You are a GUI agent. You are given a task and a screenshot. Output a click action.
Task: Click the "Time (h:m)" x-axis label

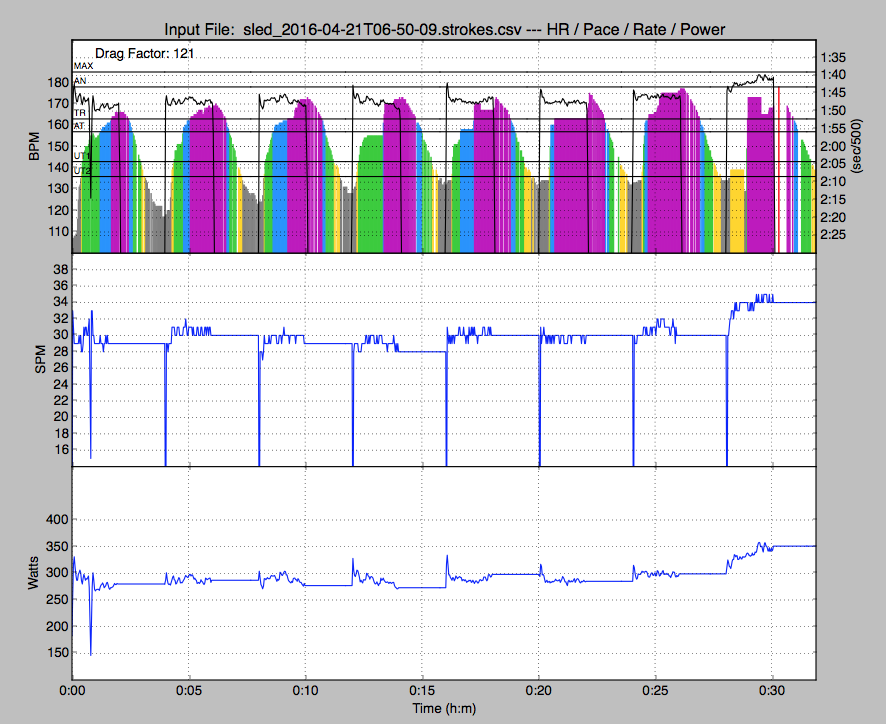[444, 709]
